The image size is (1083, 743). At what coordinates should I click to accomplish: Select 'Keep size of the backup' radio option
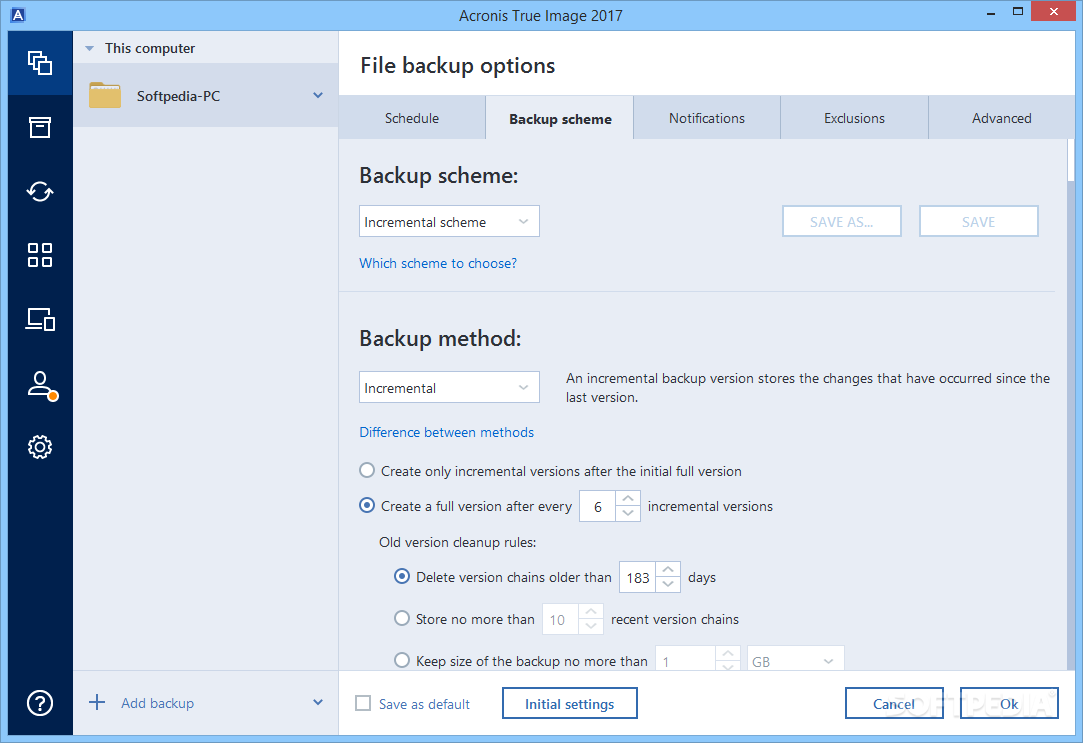coord(402,660)
